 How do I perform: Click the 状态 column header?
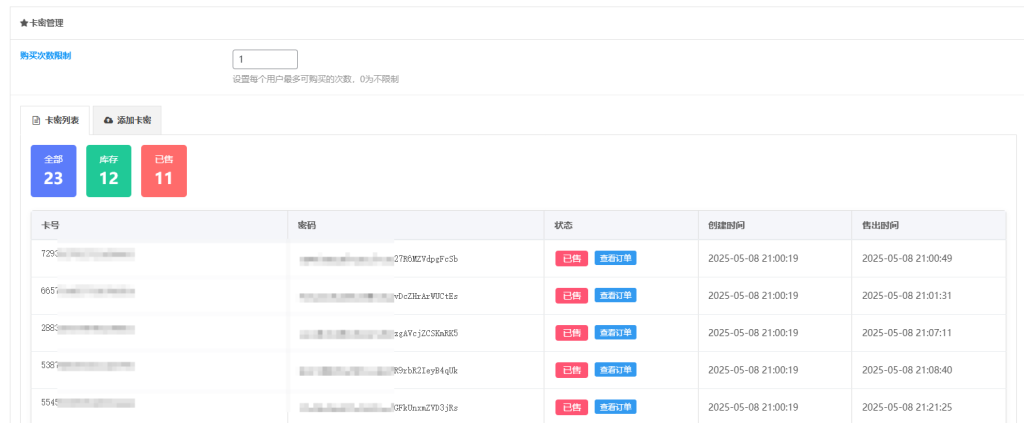(x=563, y=225)
